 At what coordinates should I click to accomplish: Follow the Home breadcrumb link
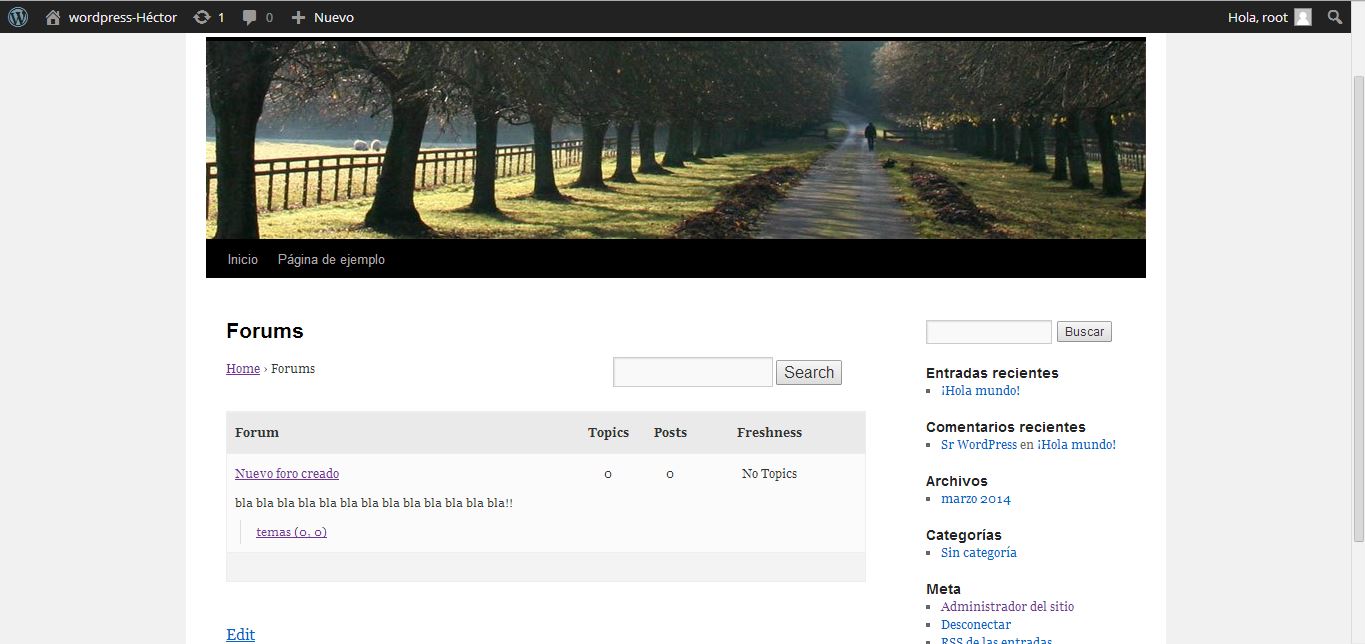pos(243,369)
